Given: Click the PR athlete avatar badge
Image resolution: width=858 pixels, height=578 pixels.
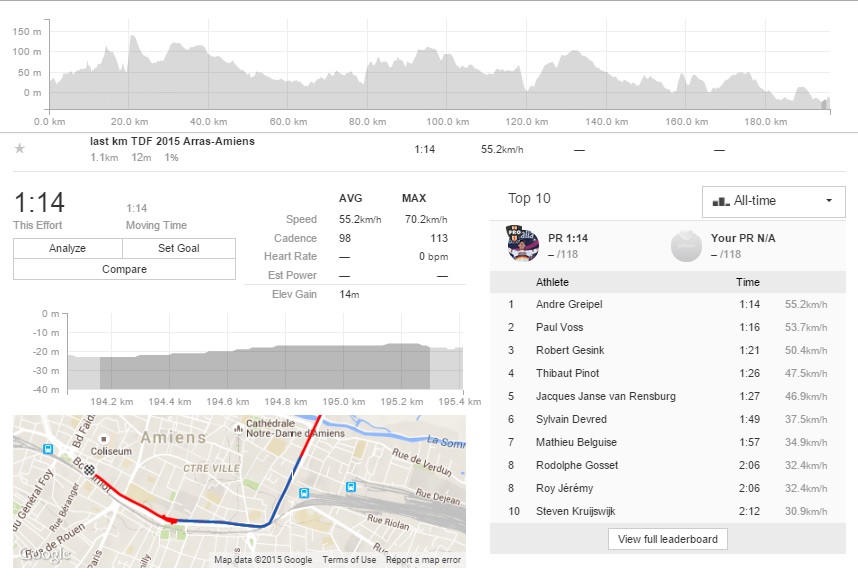Looking at the screenshot, I should (x=523, y=245).
